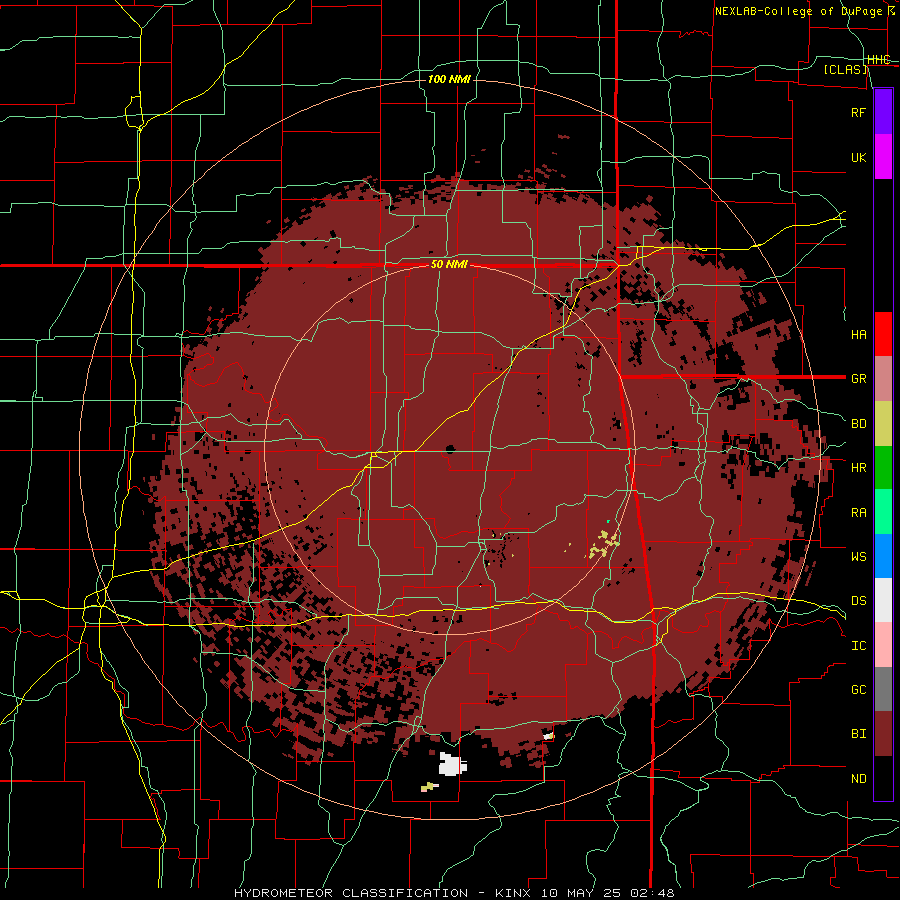Click the RF purple legend swatch
The height and width of the screenshot is (900, 900).
point(883,112)
